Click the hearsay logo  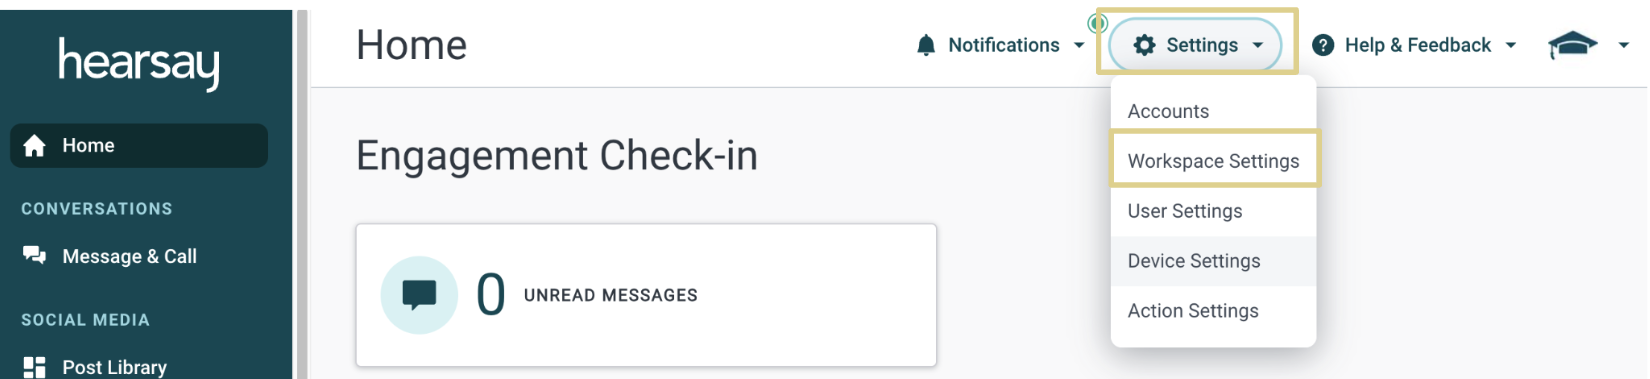139,63
